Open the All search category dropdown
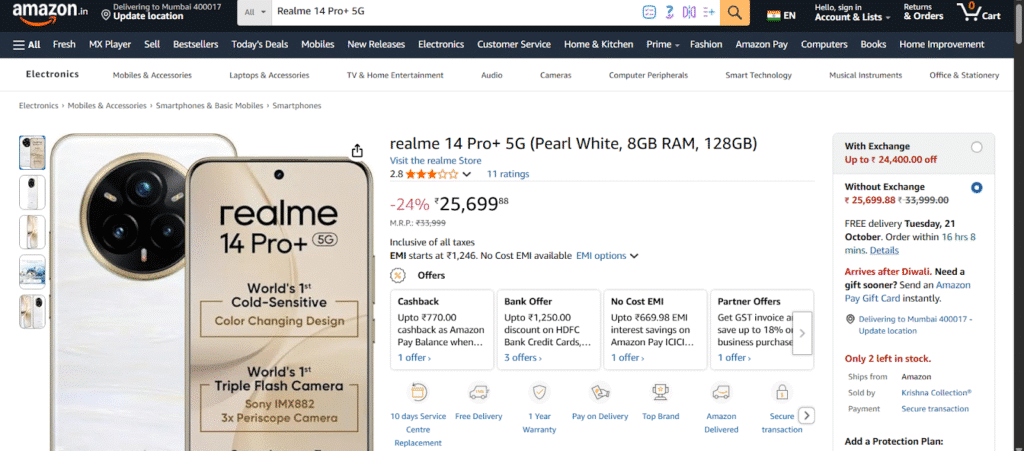 click(255, 12)
